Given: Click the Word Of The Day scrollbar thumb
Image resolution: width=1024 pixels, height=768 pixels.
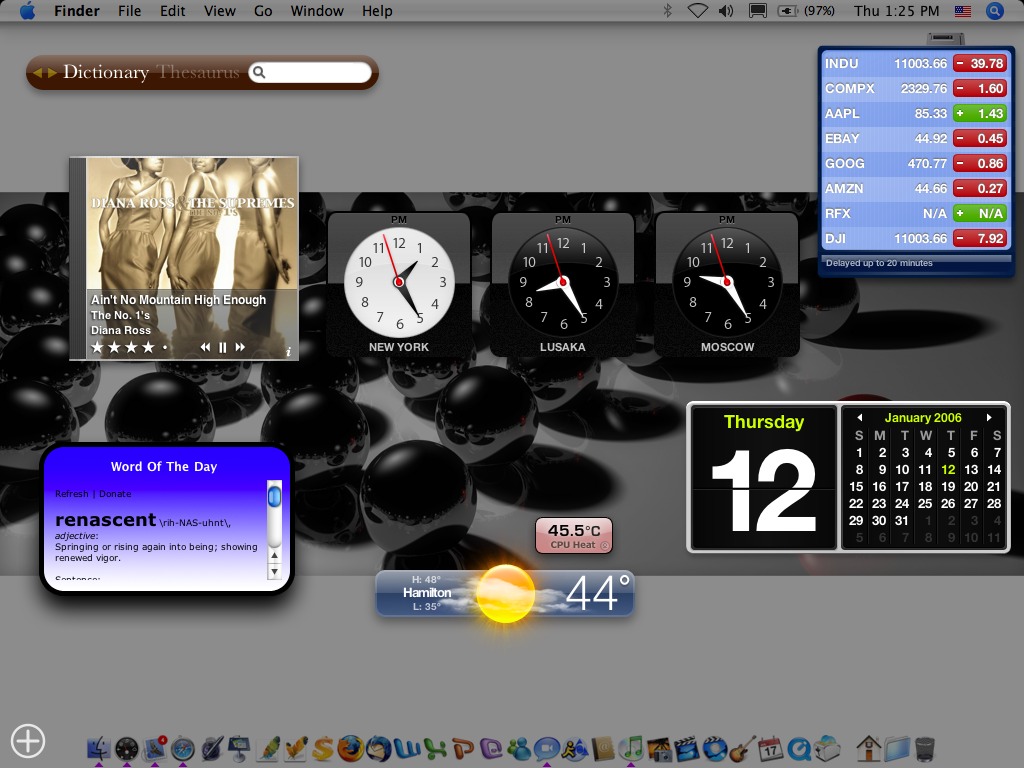Looking at the screenshot, I should [274, 496].
